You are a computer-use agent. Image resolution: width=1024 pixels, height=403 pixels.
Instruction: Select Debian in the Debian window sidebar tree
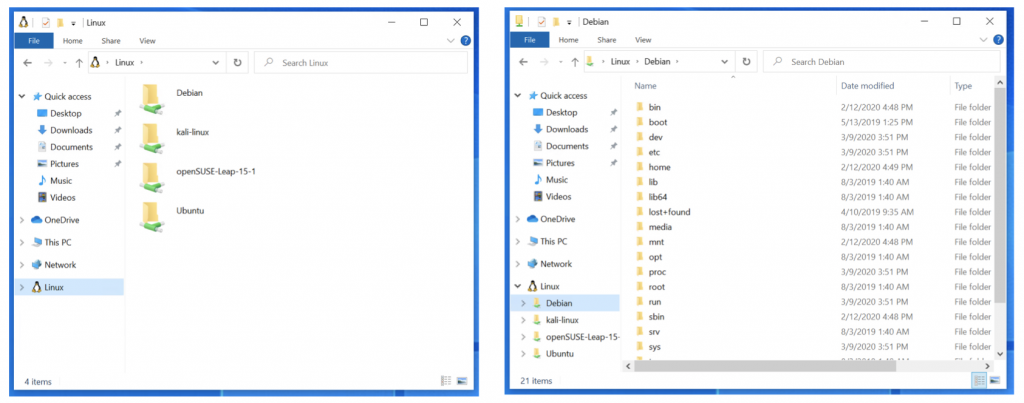point(558,303)
